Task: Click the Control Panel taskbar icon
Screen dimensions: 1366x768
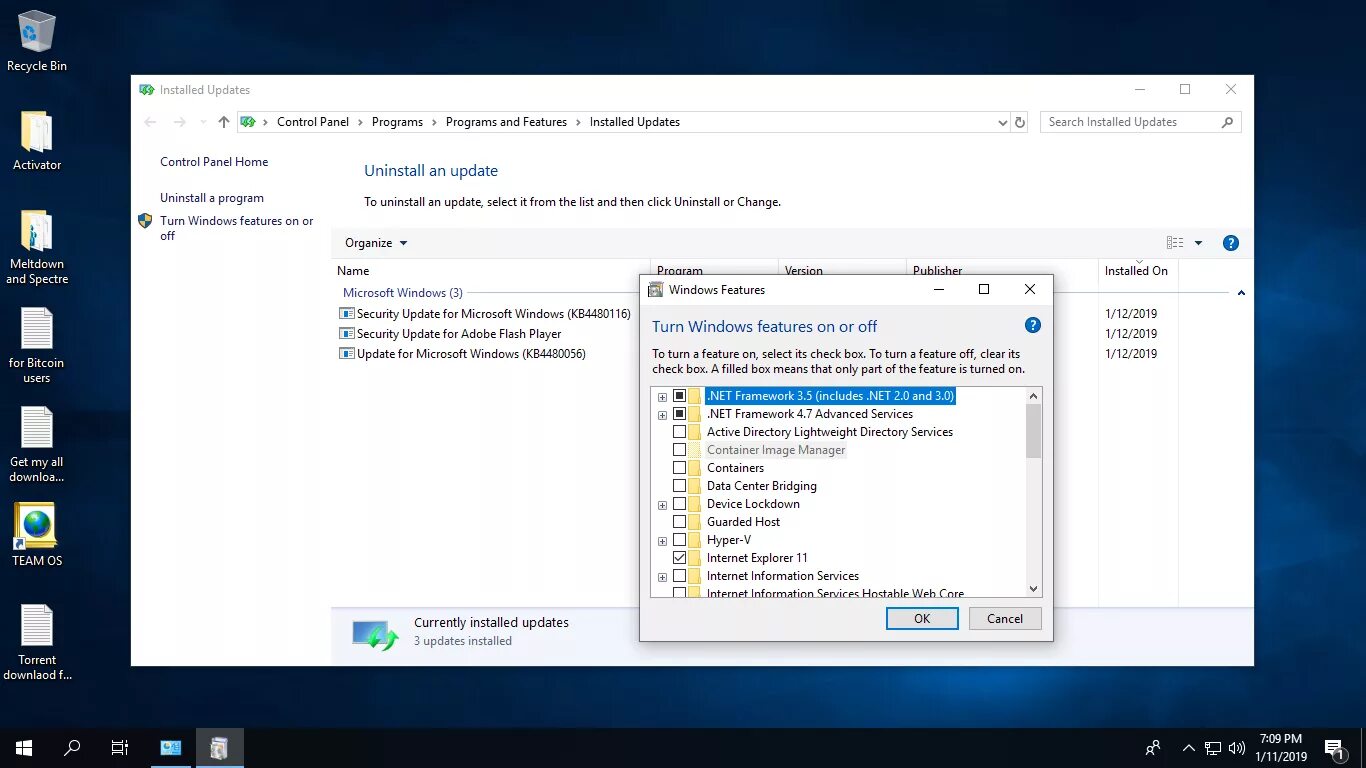Action: 171,748
